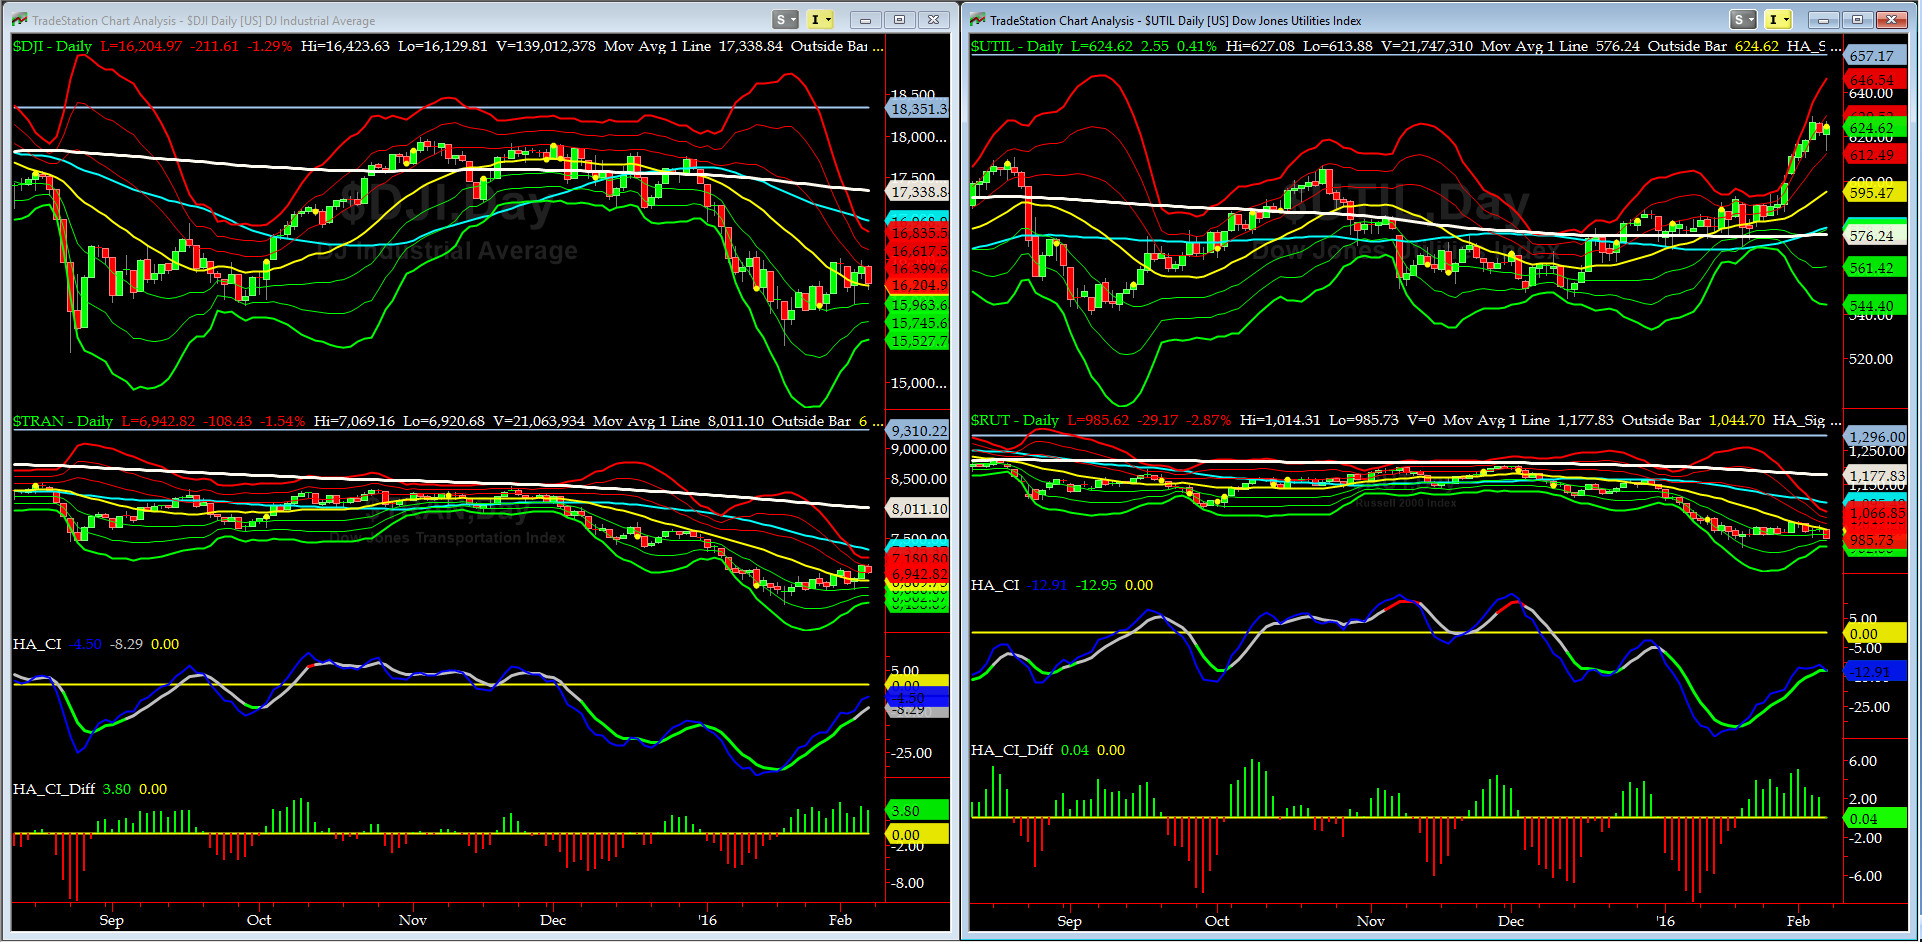Click HA_CI_Diff label in $UTIL window
The height and width of the screenshot is (942, 1922).
1012,750
